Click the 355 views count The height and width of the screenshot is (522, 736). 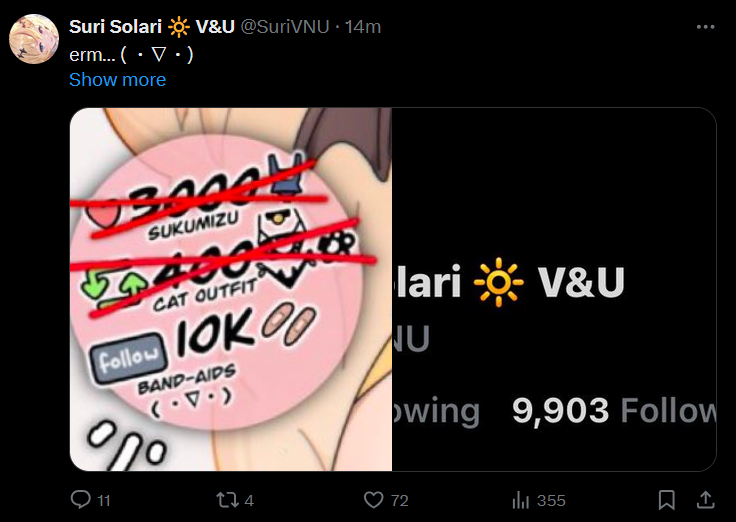(551, 501)
